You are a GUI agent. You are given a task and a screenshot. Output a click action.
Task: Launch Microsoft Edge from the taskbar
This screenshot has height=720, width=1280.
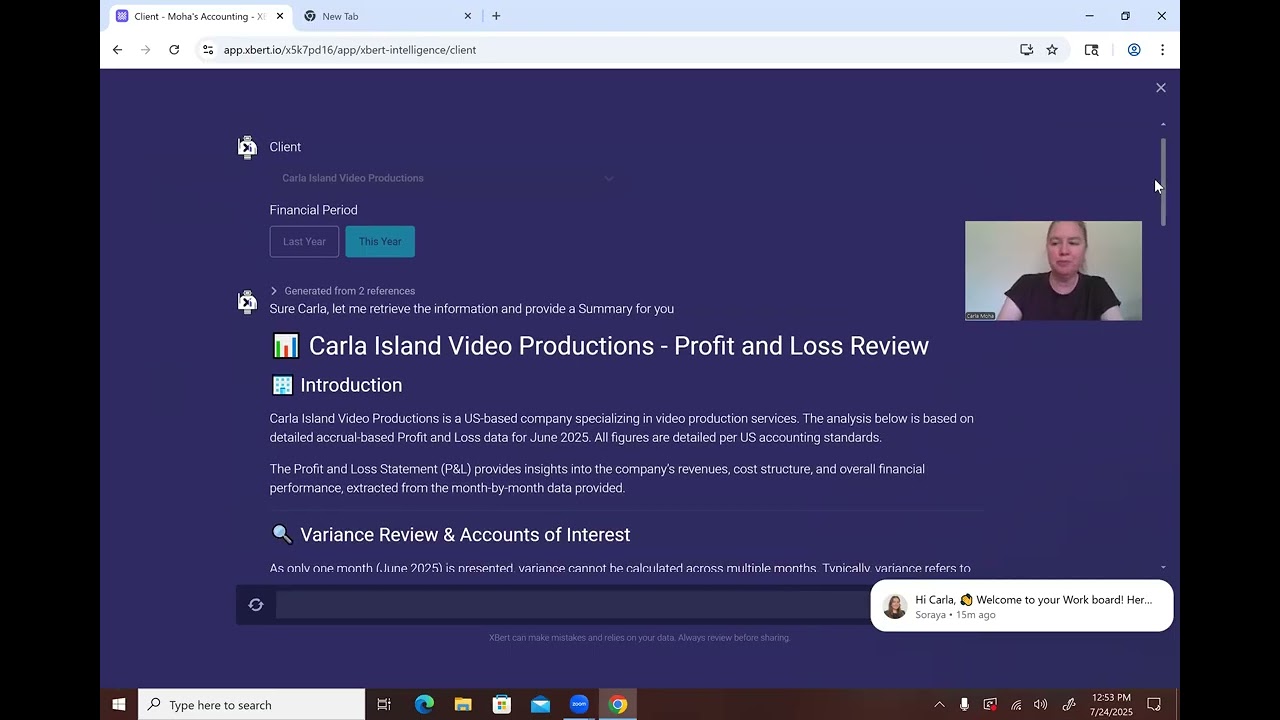point(424,705)
